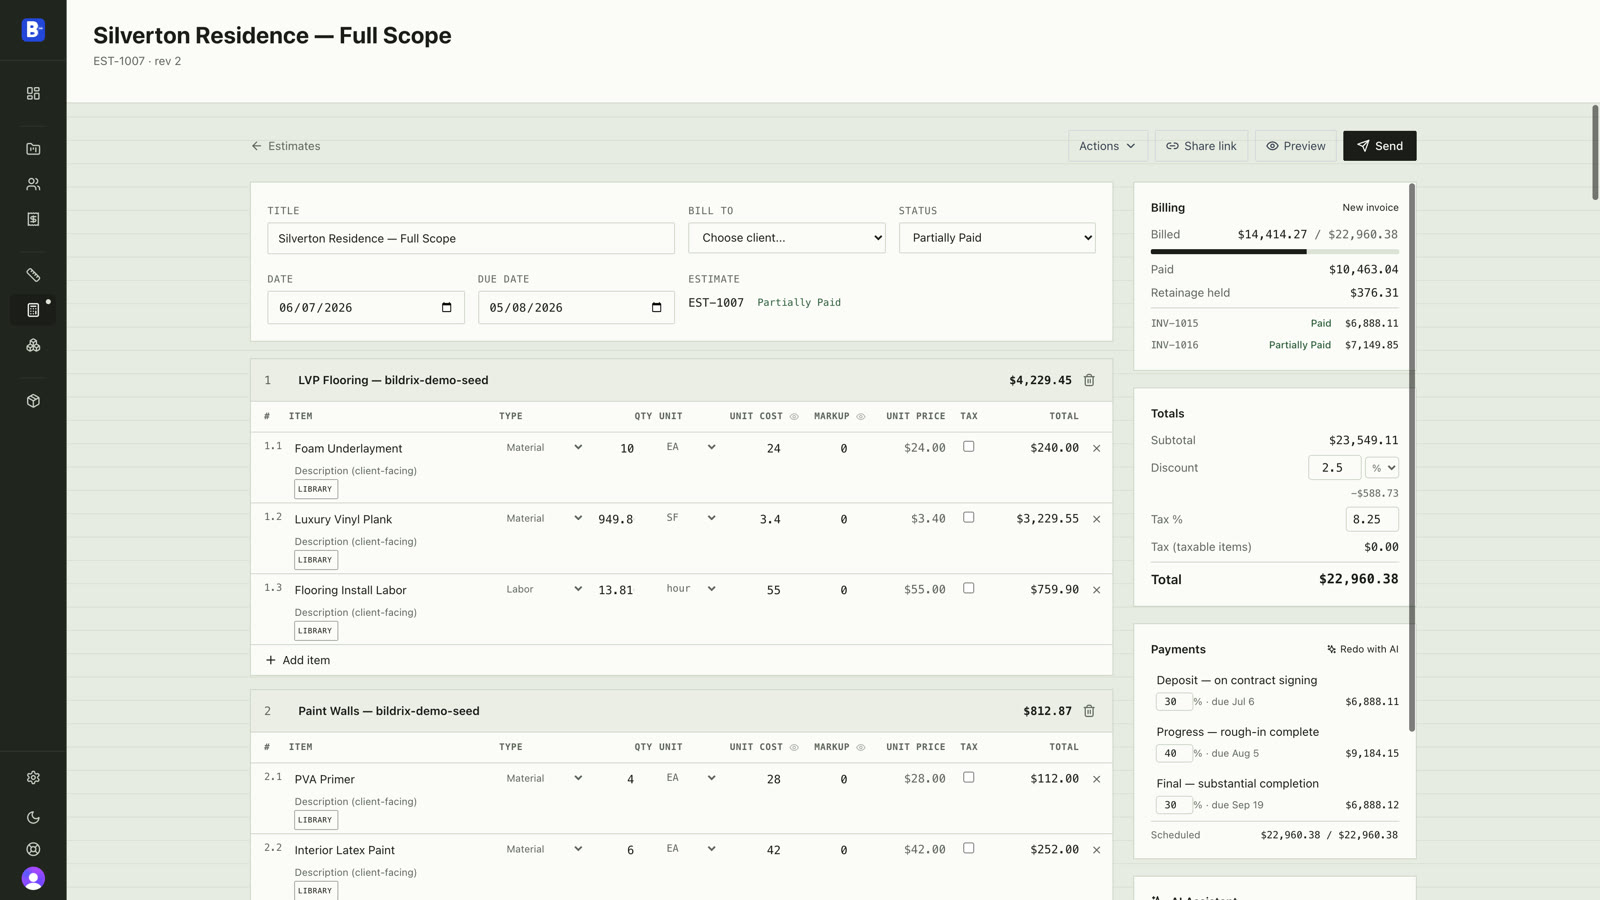The height and width of the screenshot is (900, 1600).
Task: Open the assemblies cubes icon in sidebar
Action: click(33, 345)
